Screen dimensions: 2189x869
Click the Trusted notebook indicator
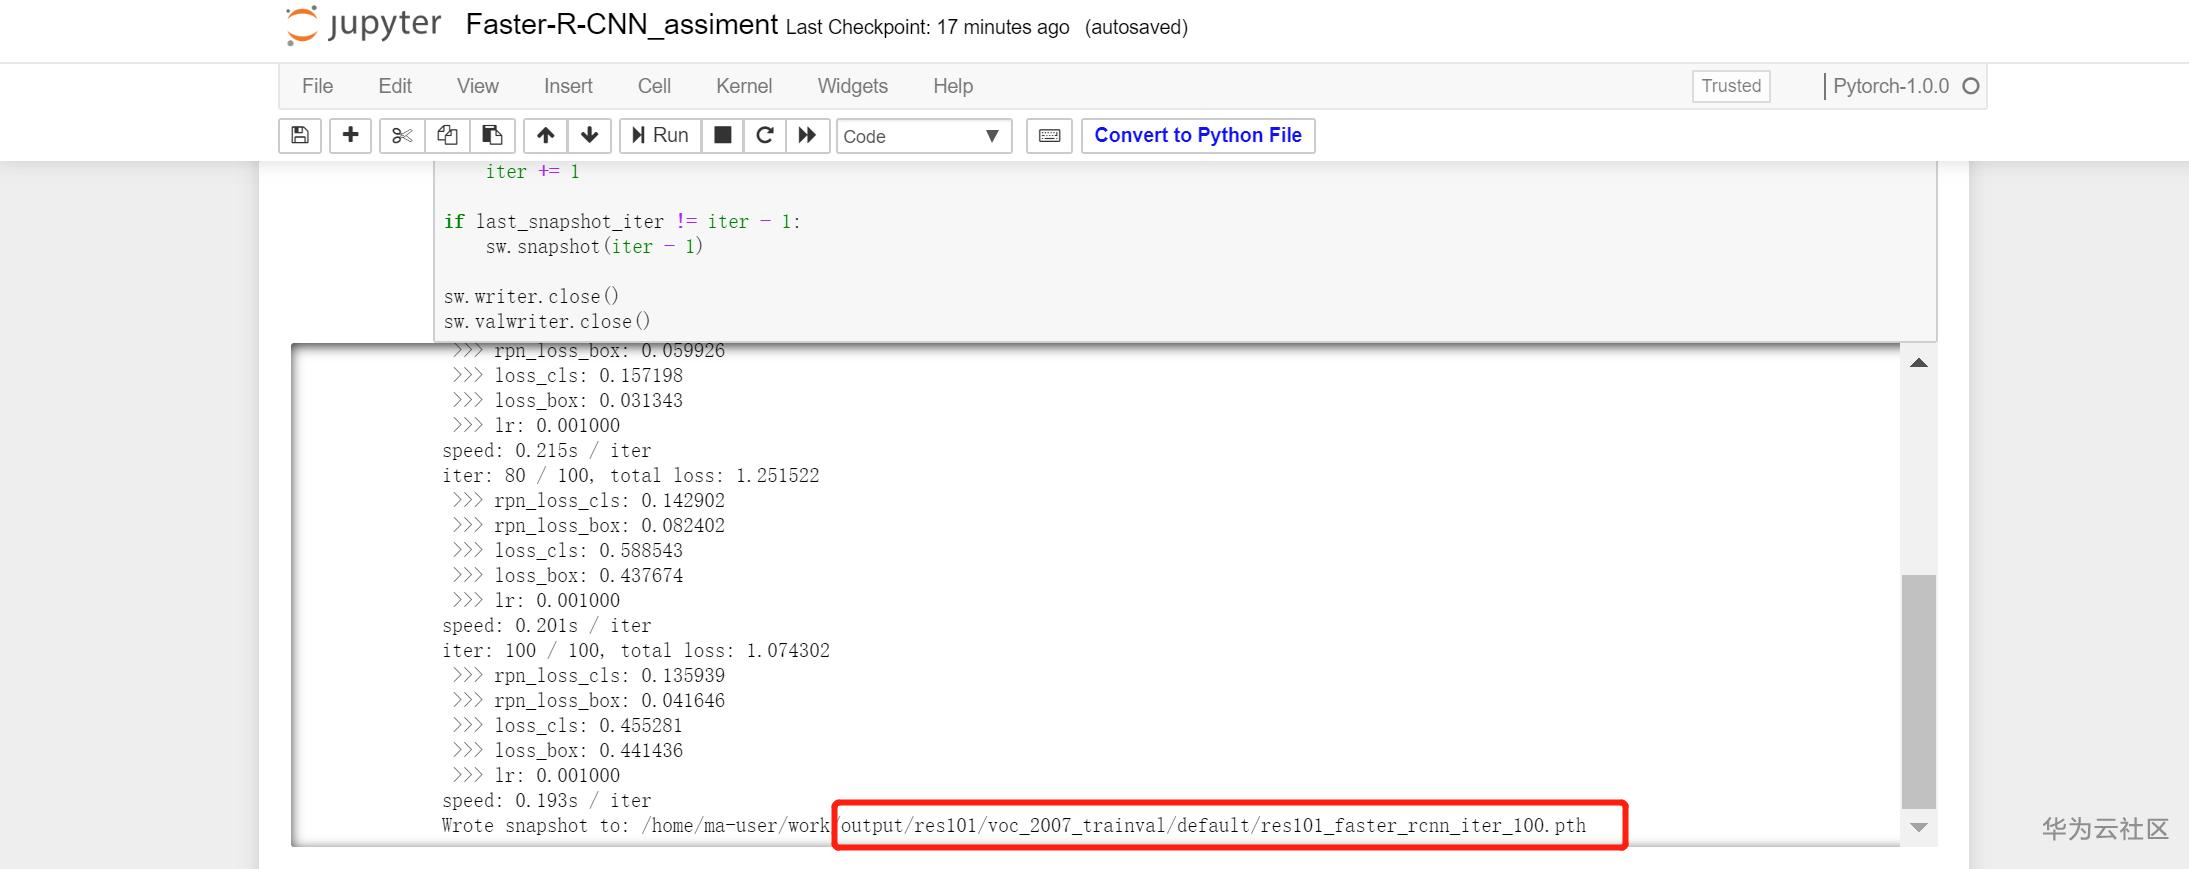pyautogui.click(x=1731, y=86)
